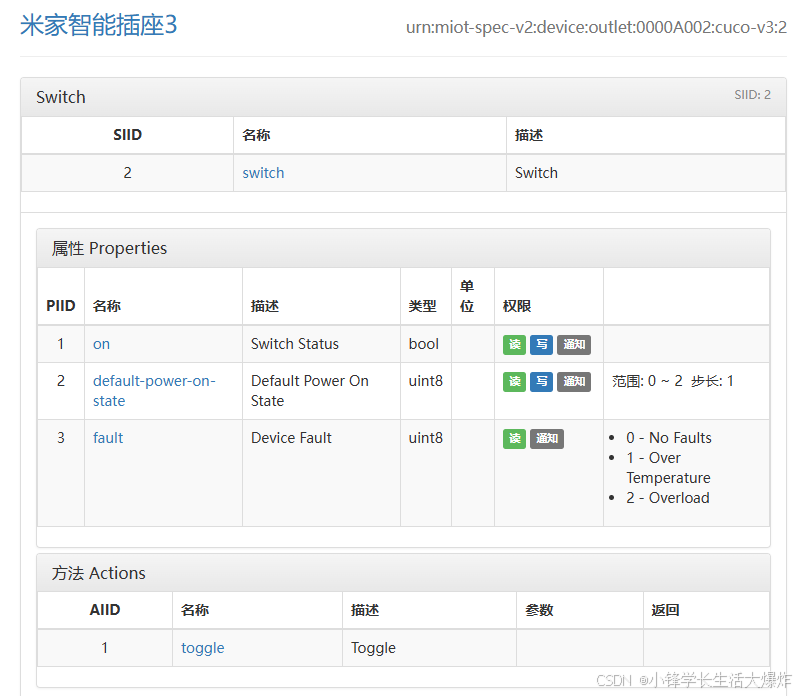Image resolution: width=804 pixels, height=696 pixels.
Task: Select the urn:miot-spec-v2 device identifier text
Action: coord(596,27)
